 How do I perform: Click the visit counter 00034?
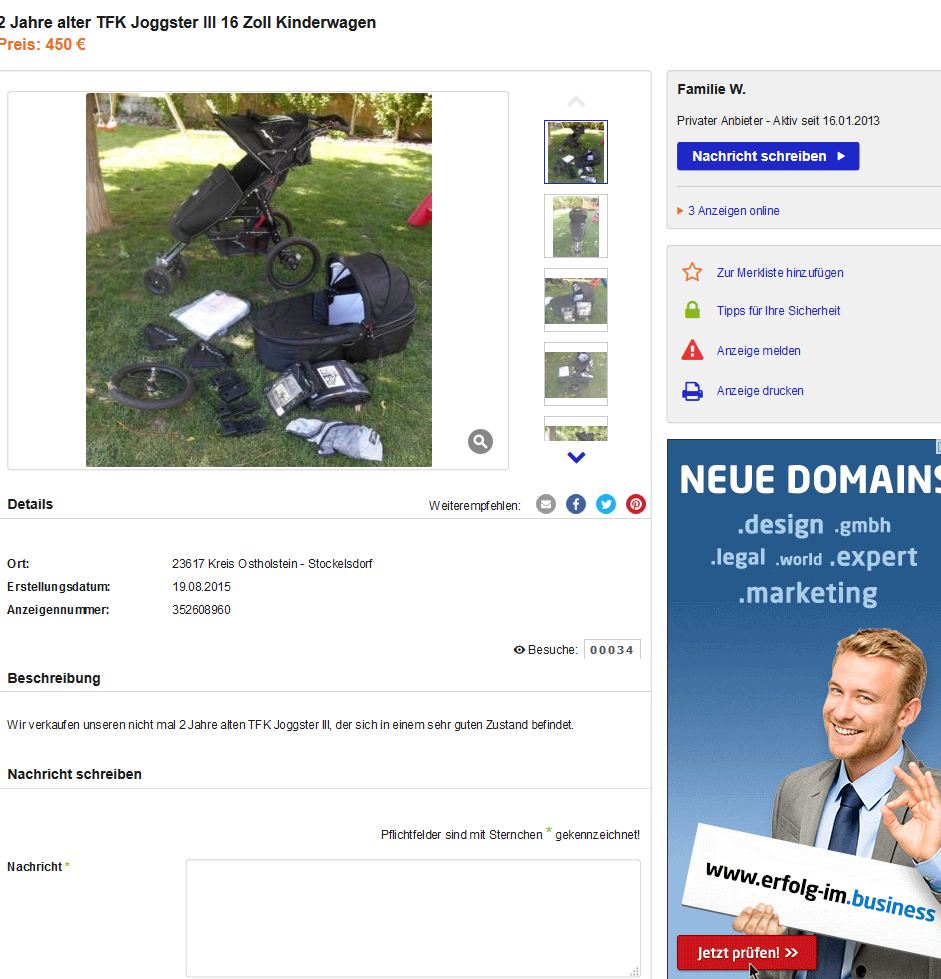612,650
